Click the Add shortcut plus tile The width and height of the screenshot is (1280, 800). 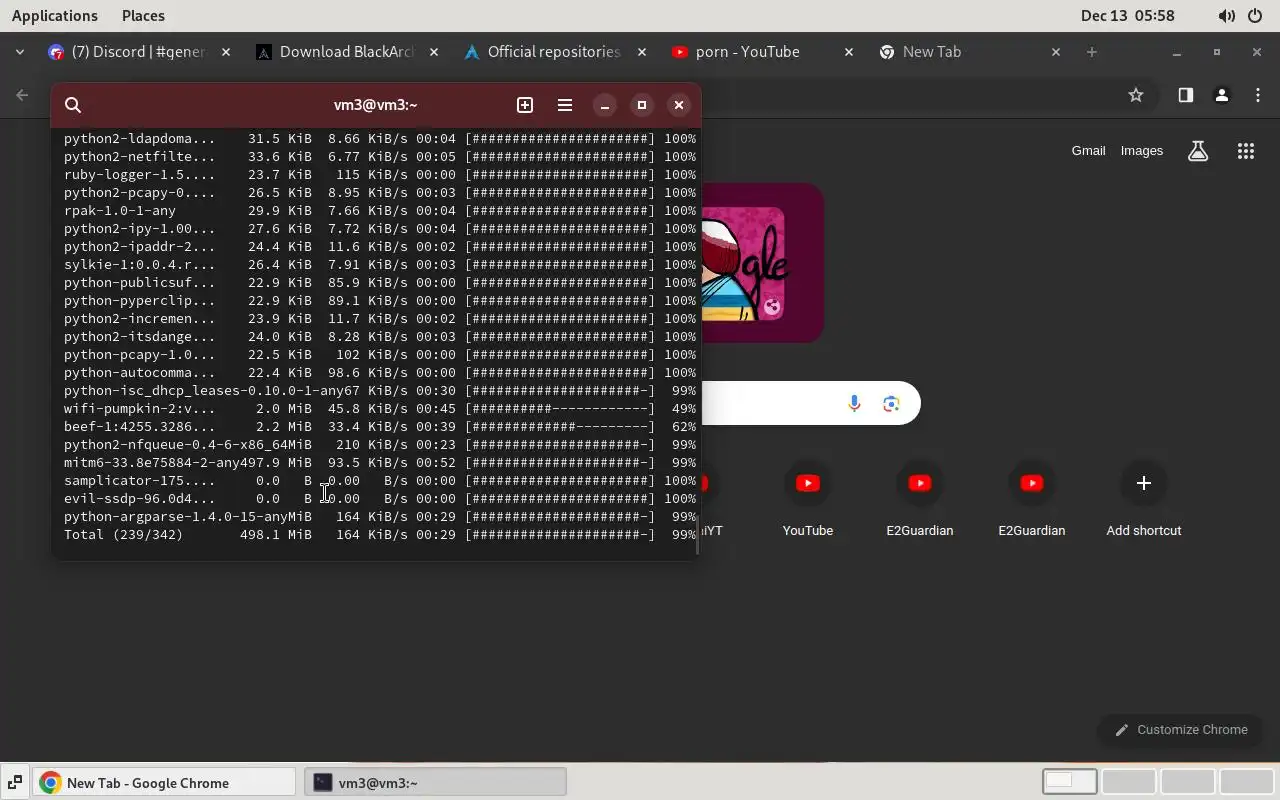(1144, 500)
